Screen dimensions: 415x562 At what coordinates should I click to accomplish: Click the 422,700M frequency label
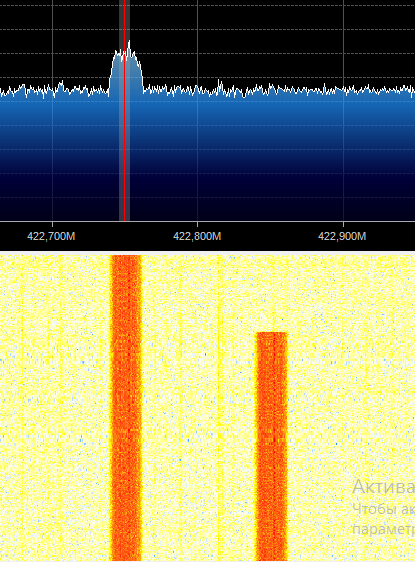51,237
